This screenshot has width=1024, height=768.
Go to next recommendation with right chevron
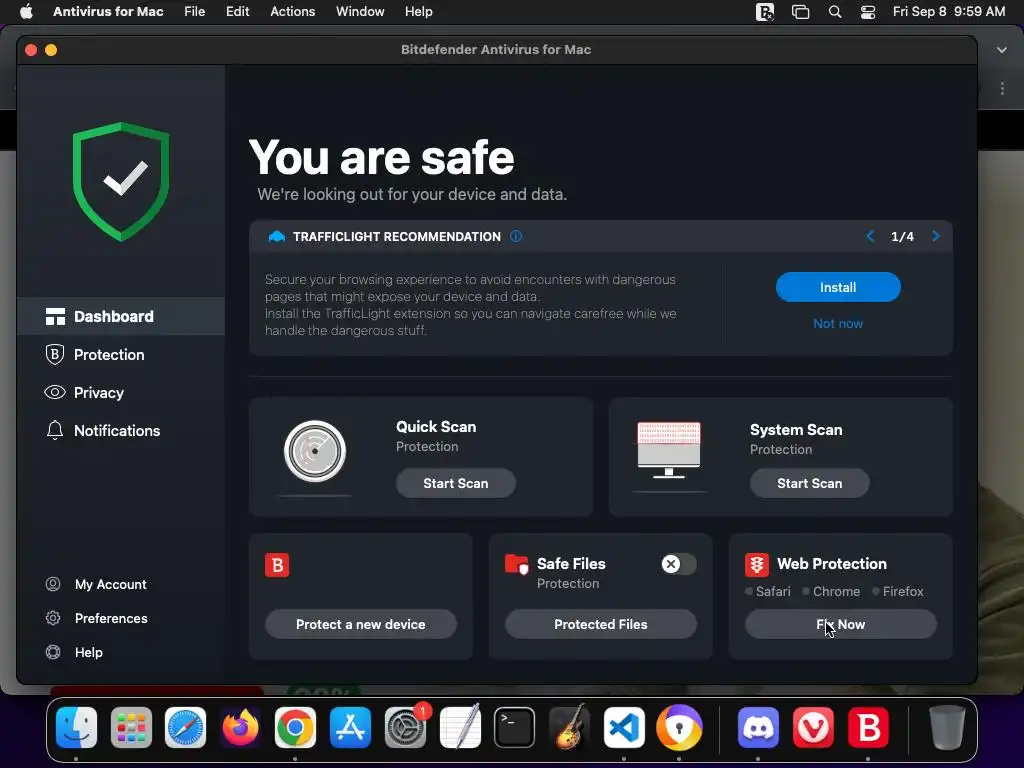point(936,236)
